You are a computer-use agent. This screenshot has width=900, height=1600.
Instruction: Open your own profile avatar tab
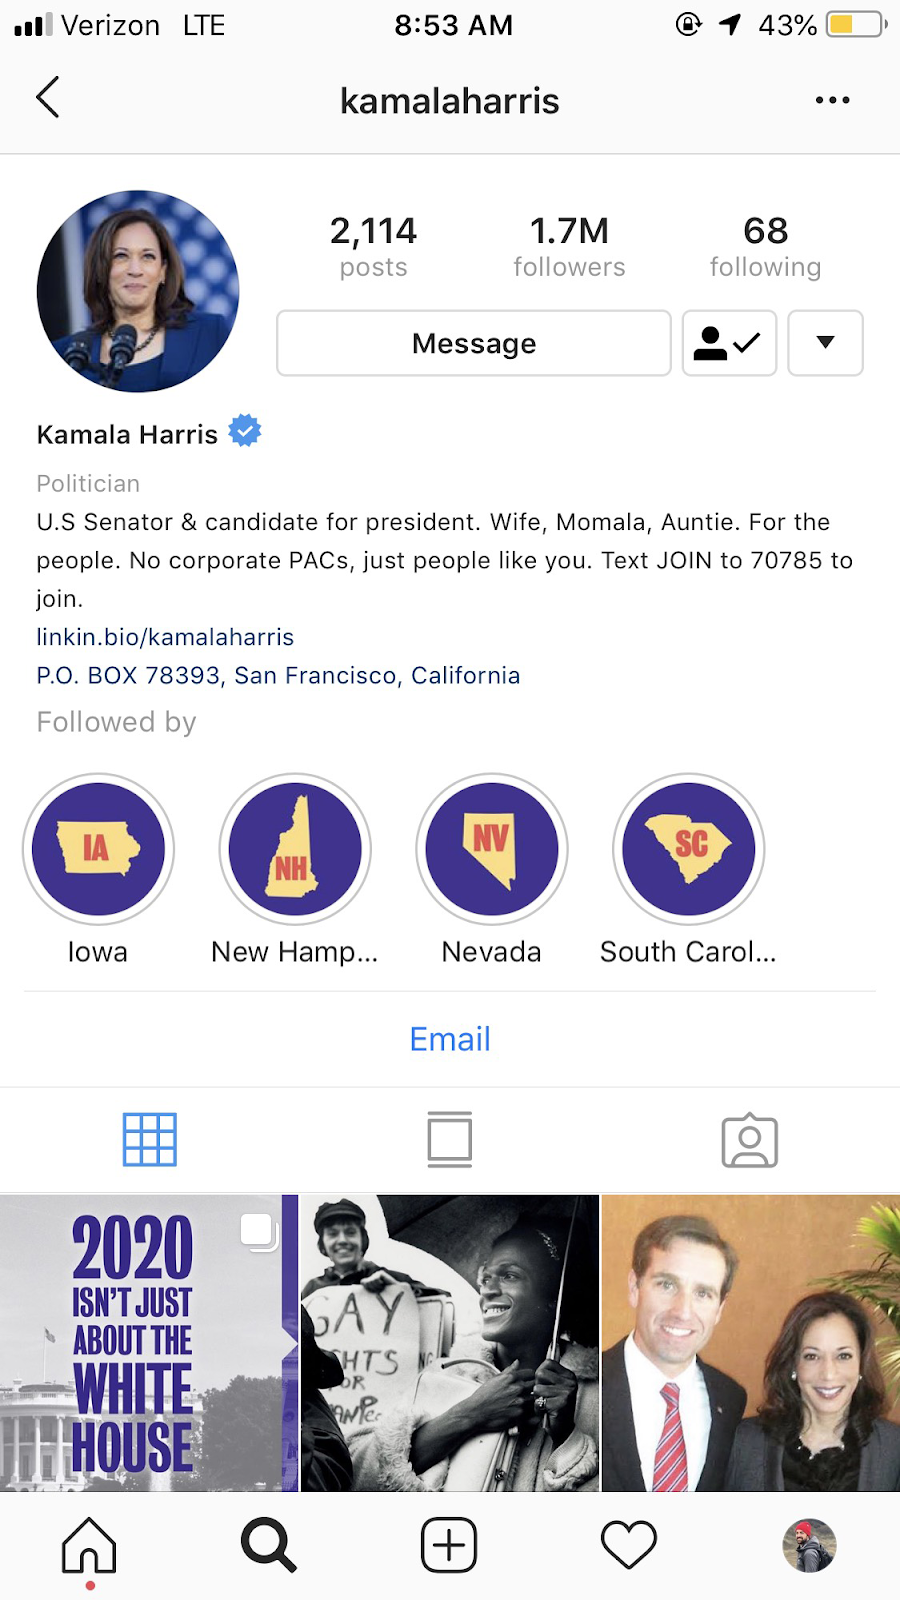(x=809, y=1546)
